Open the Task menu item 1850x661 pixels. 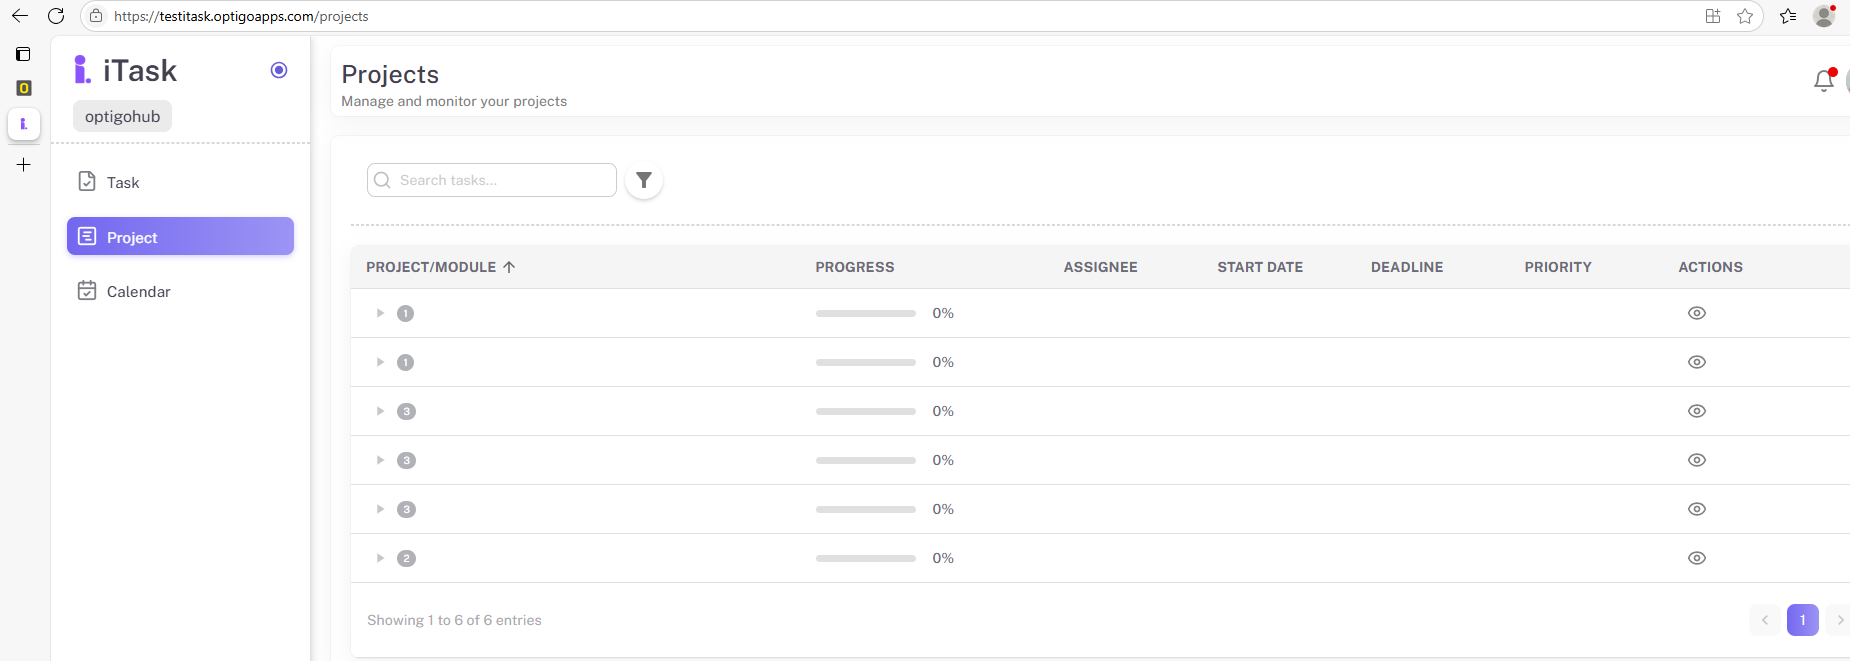click(x=123, y=182)
